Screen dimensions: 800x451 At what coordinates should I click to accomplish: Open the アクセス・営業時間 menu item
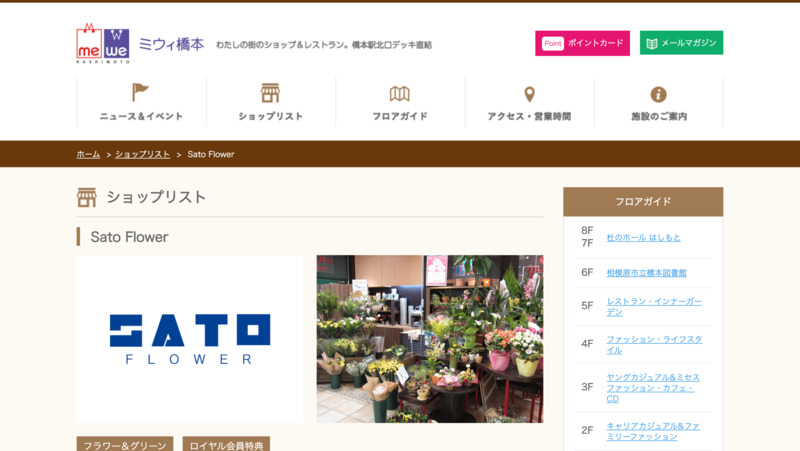click(x=529, y=116)
